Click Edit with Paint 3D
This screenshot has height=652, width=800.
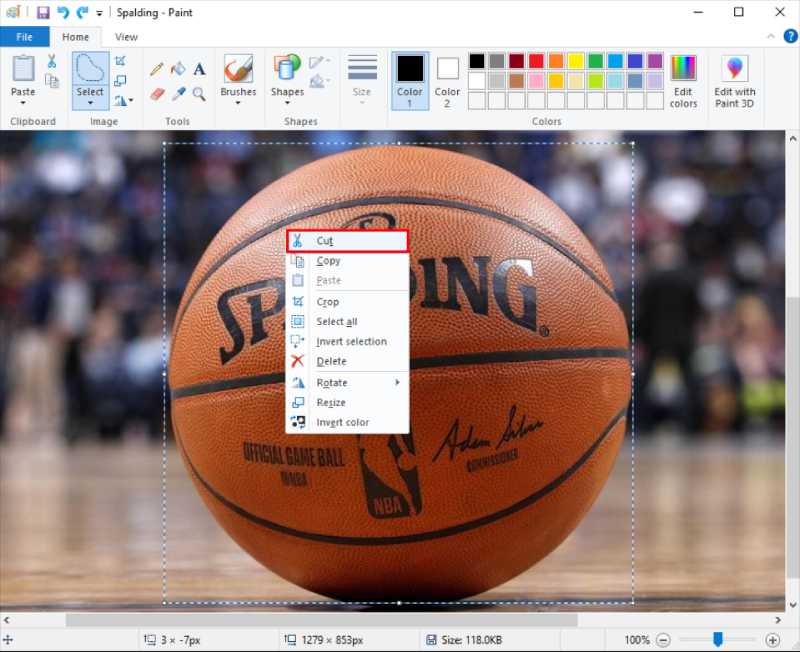[x=735, y=82]
